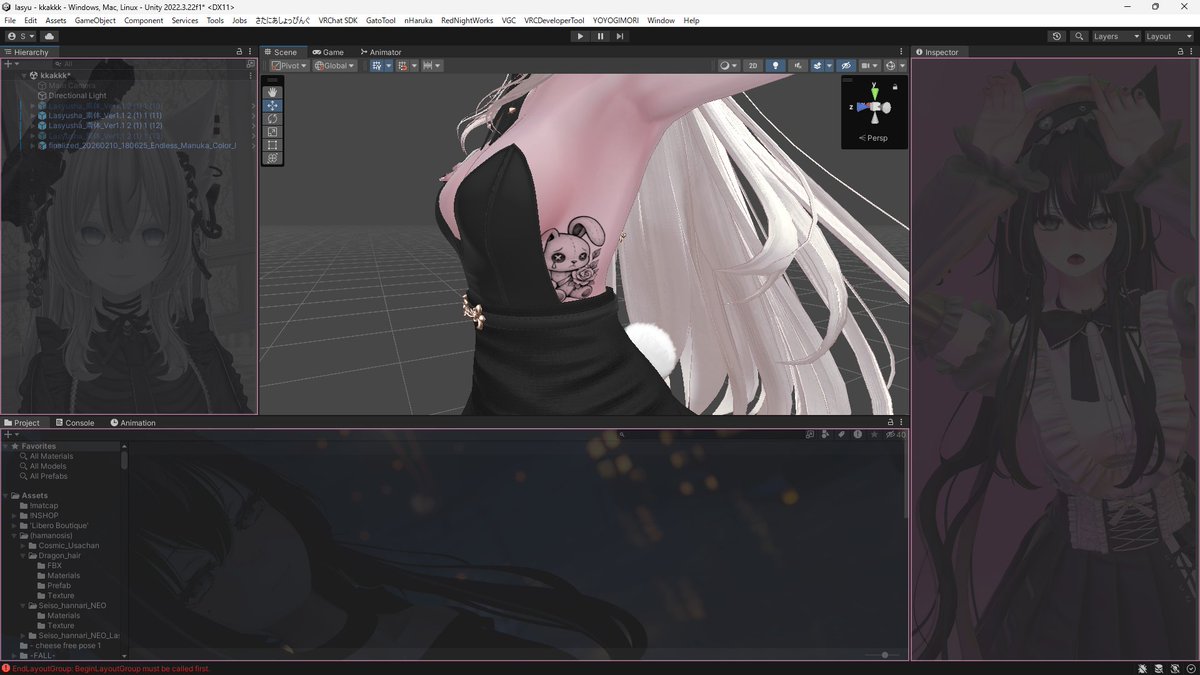
Task: Open the GameObject menu
Action: click(95, 20)
